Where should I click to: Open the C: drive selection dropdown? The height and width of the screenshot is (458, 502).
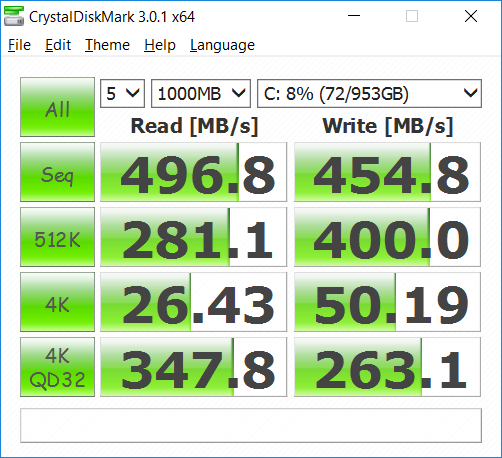pyautogui.click(x=369, y=94)
